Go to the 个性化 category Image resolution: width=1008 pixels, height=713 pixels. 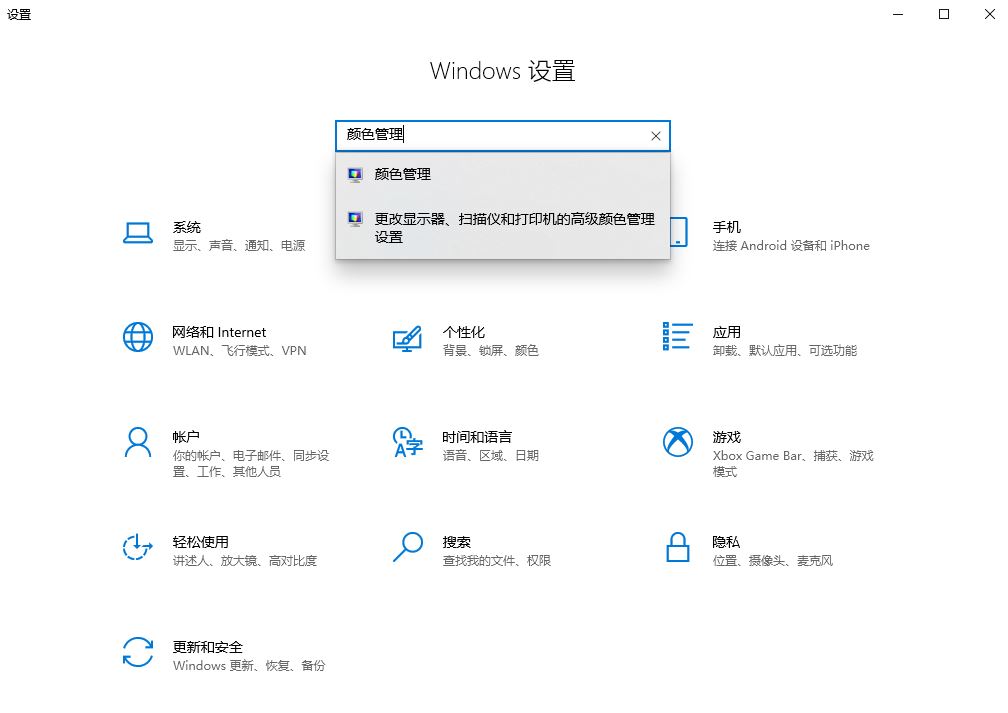coord(464,332)
